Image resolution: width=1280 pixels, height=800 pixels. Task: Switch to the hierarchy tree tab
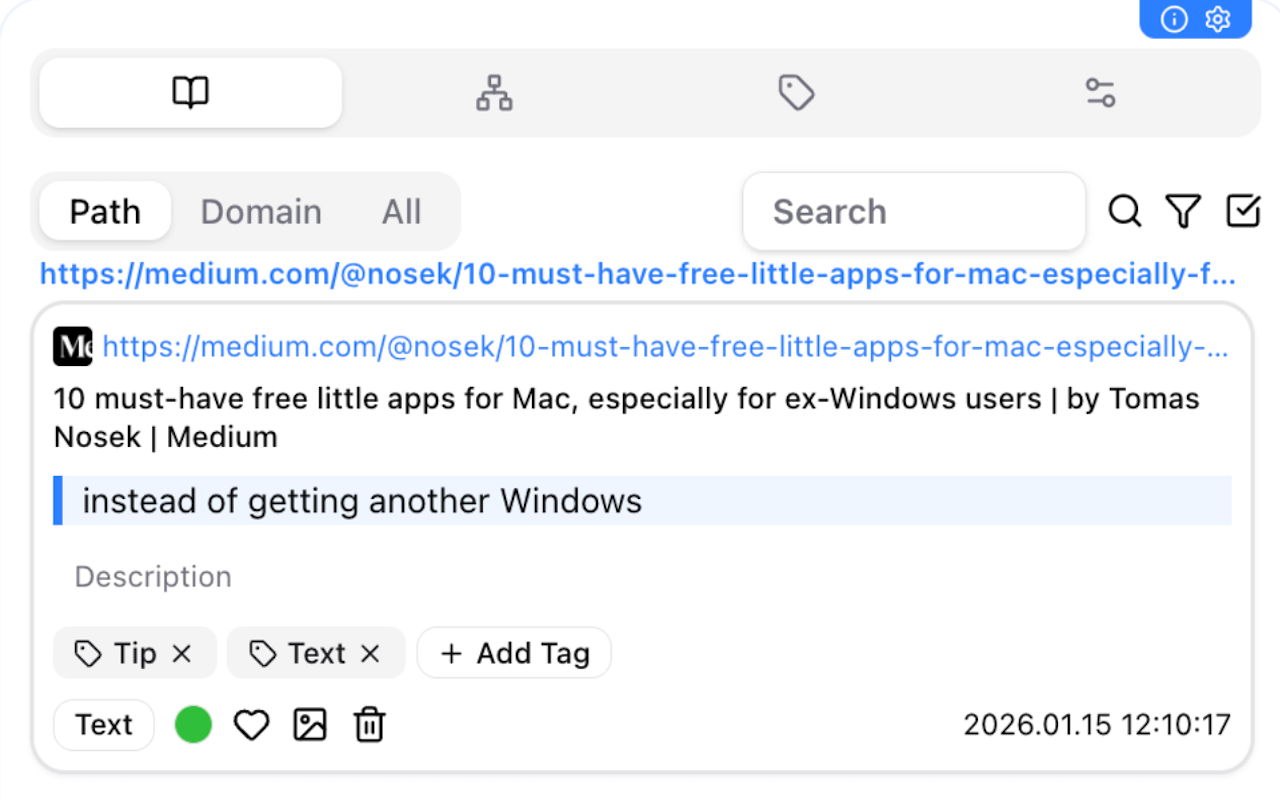tap(494, 93)
